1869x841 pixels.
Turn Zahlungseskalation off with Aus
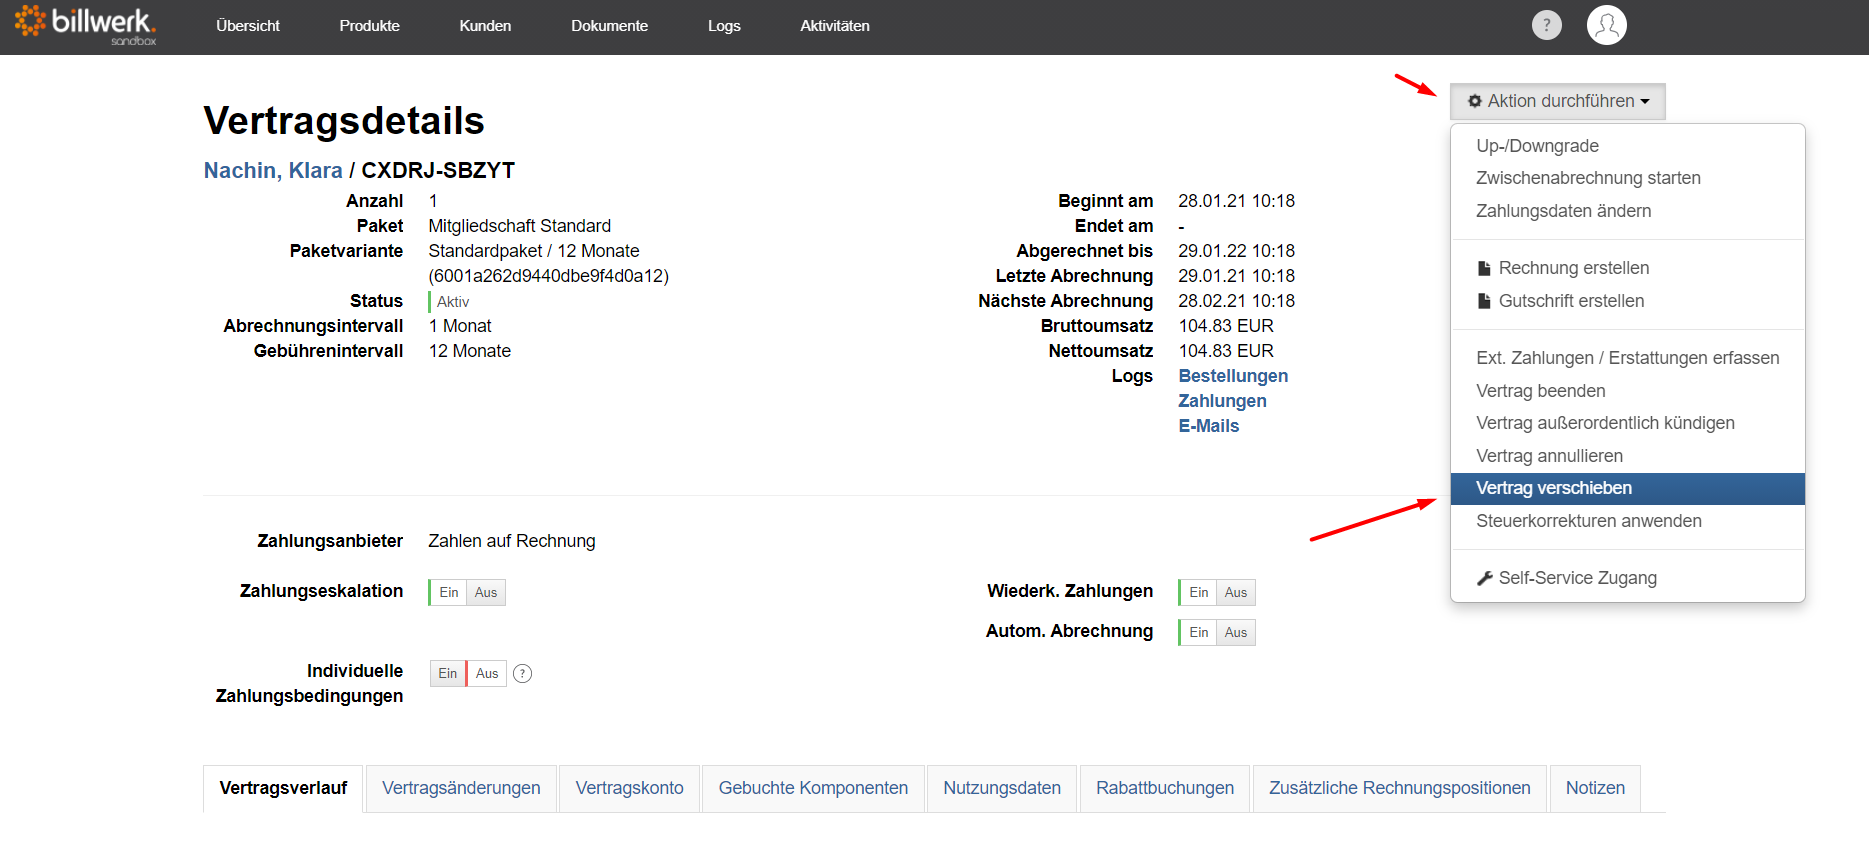[486, 593]
